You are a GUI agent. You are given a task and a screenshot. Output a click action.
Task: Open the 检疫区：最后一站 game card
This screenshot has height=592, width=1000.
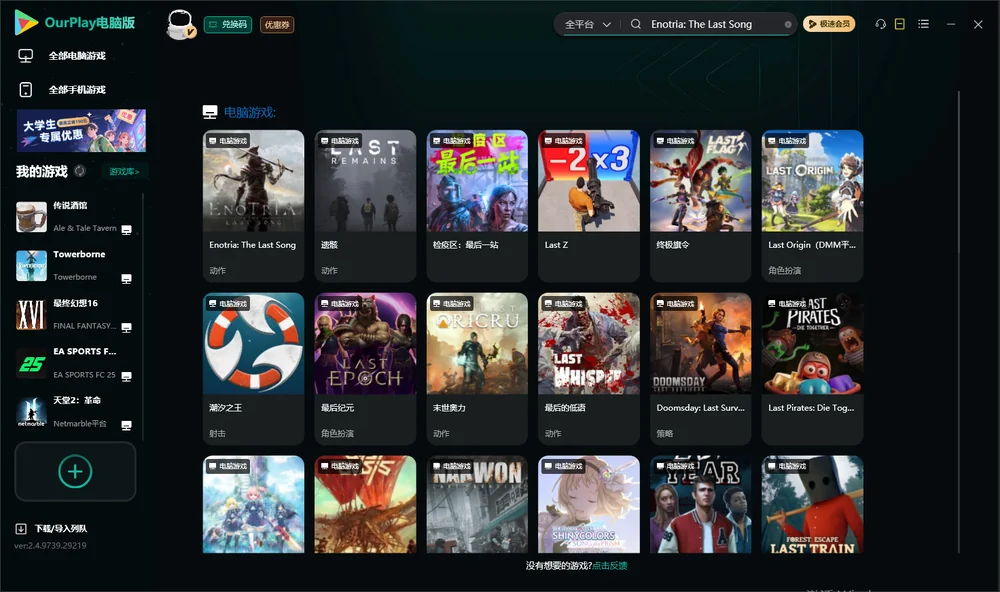pyautogui.click(x=477, y=205)
